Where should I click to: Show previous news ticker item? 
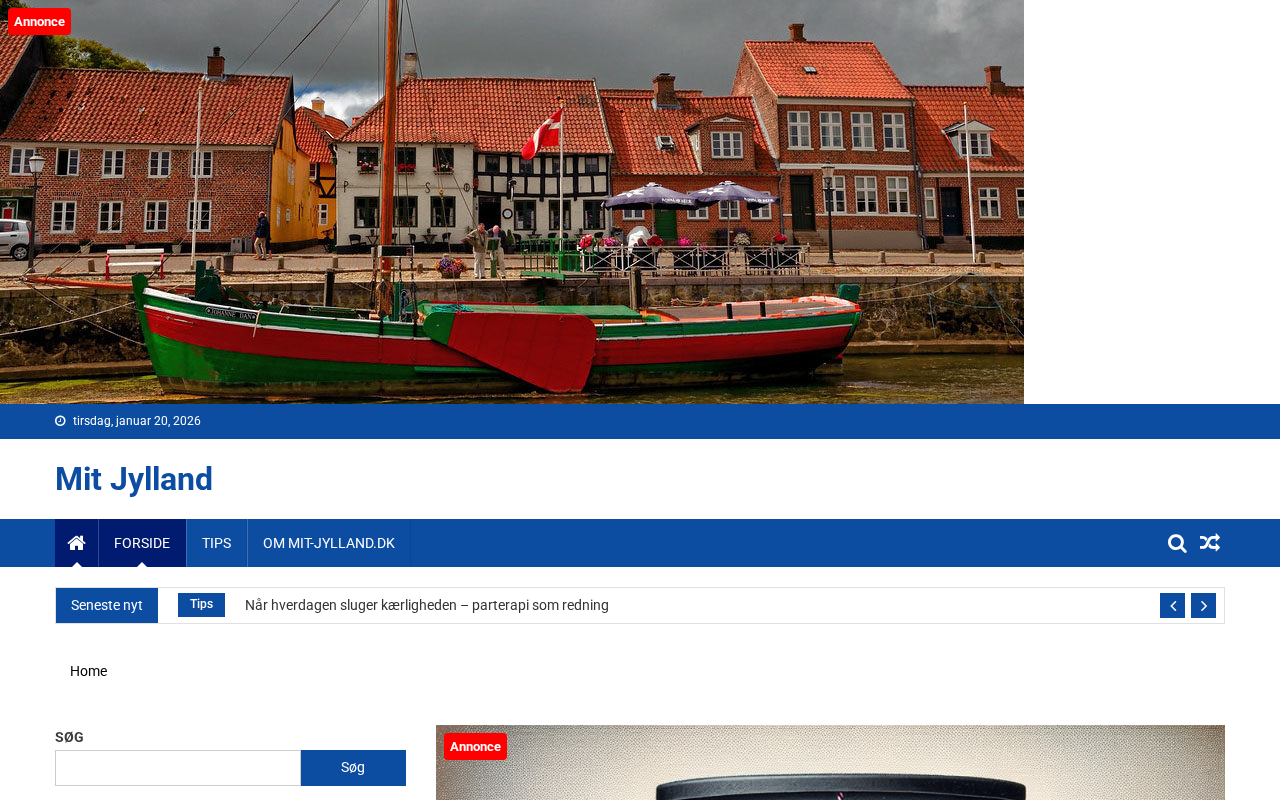point(1172,606)
